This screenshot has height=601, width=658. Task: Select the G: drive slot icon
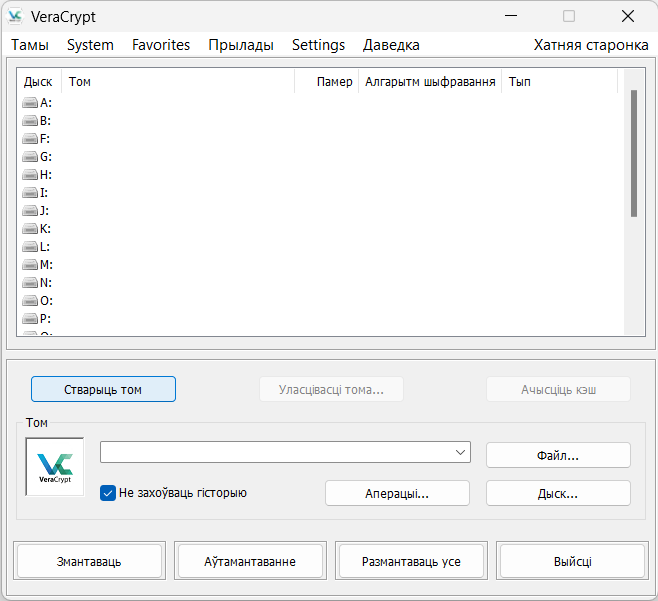[x=30, y=157]
